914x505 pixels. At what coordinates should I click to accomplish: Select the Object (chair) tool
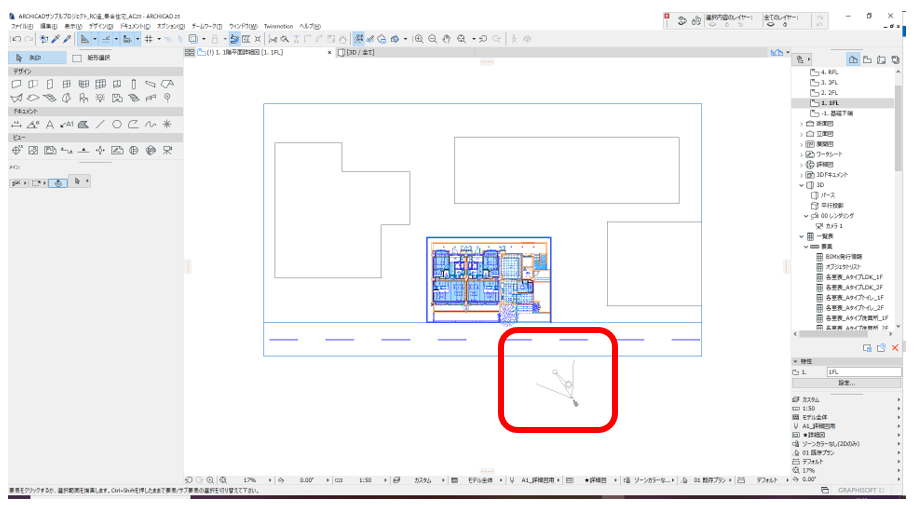pos(83,98)
